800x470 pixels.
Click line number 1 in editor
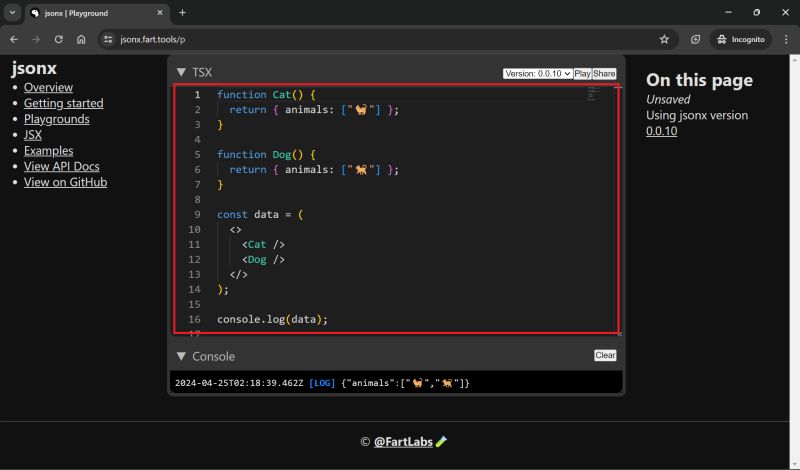(x=197, y=94)
